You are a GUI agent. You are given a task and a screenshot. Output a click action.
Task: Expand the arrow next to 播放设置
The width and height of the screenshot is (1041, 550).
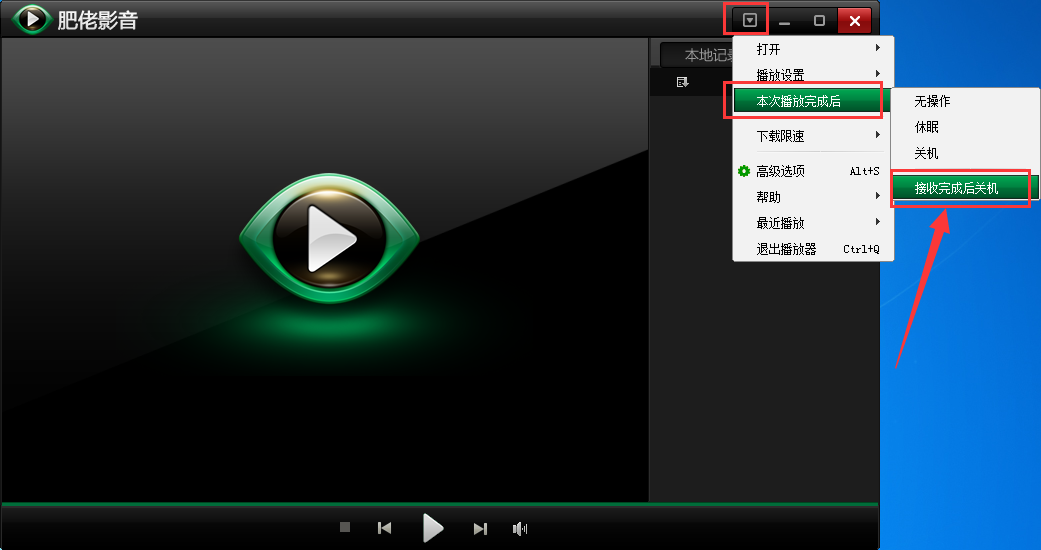click(878, 74)
